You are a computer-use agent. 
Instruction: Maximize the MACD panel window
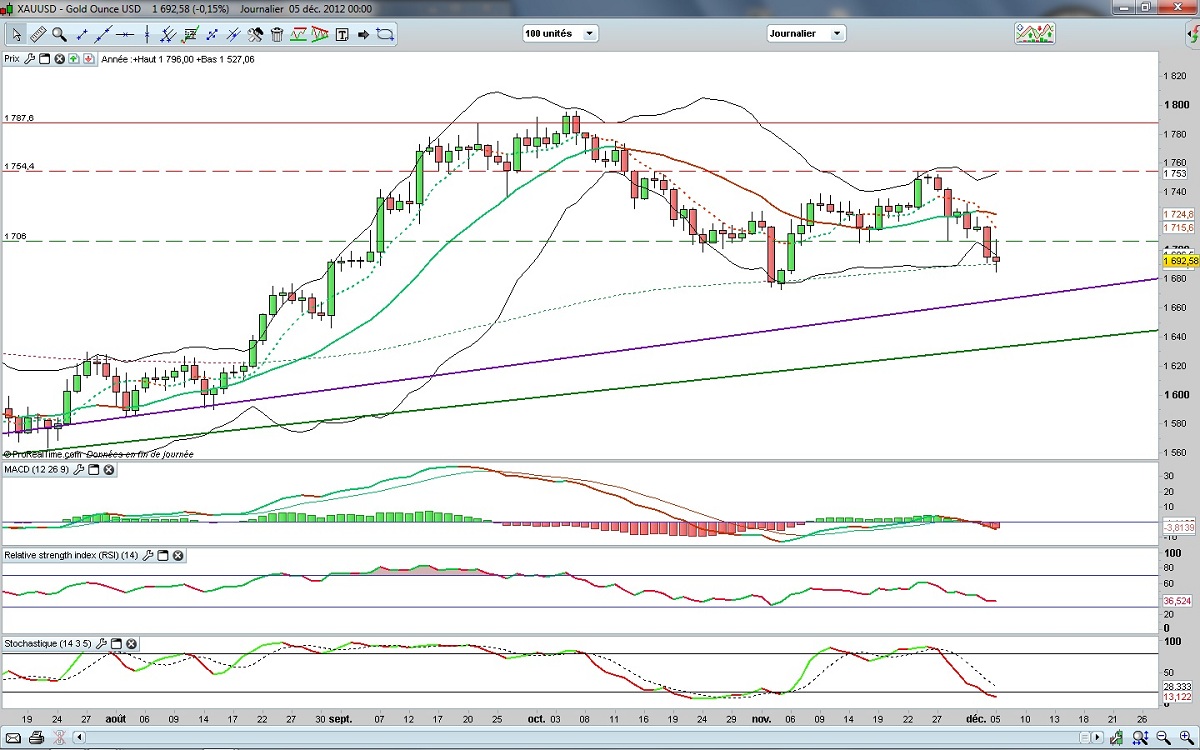tap(94, 470)
